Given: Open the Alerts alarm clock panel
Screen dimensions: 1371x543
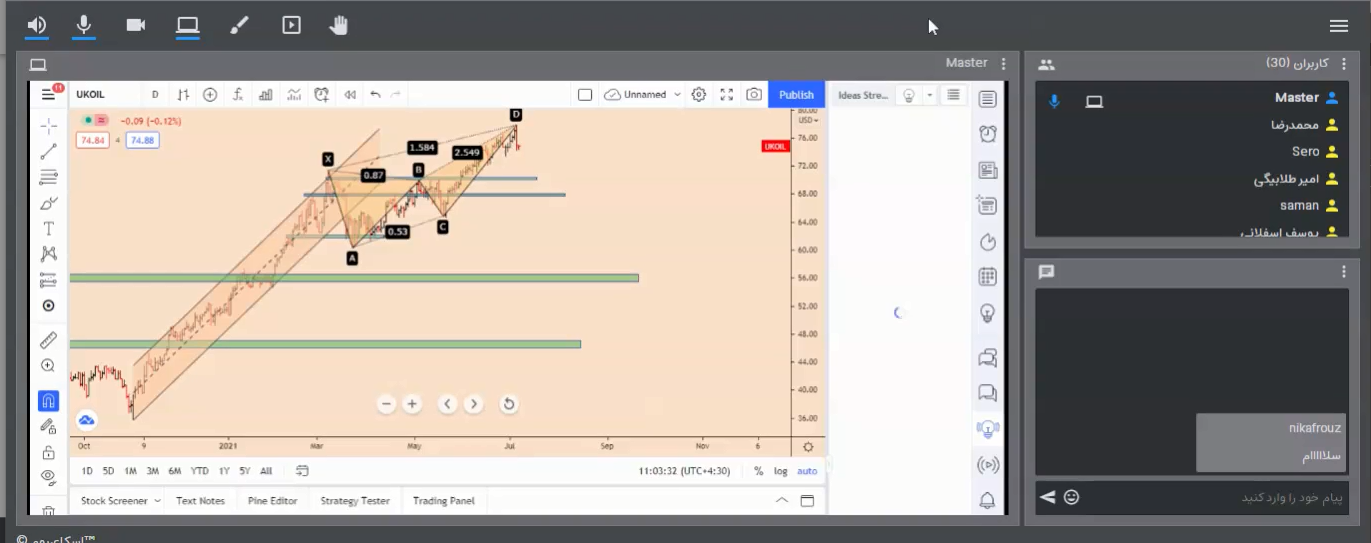Looking at the screenshot, I should (x=987, y=134).
